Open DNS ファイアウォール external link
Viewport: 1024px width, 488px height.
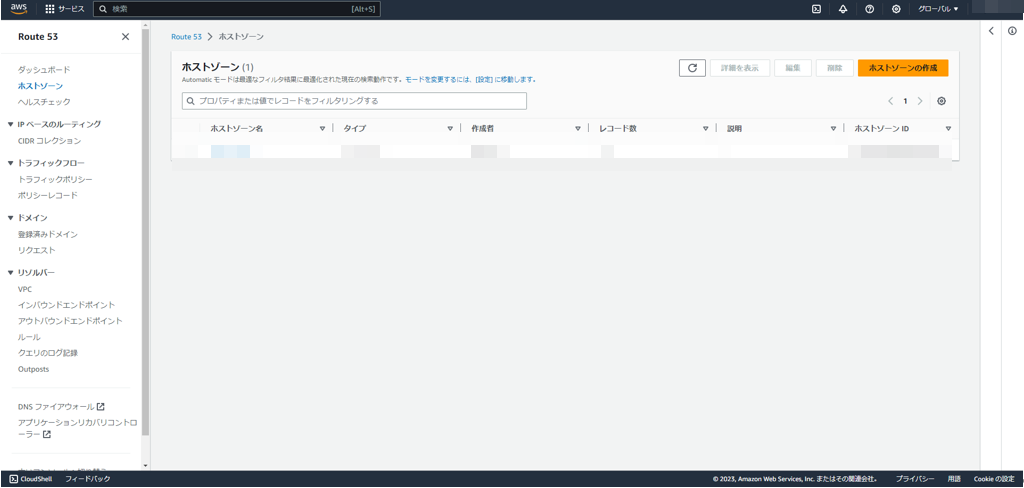pyautogui.click(x=61, y=406)
